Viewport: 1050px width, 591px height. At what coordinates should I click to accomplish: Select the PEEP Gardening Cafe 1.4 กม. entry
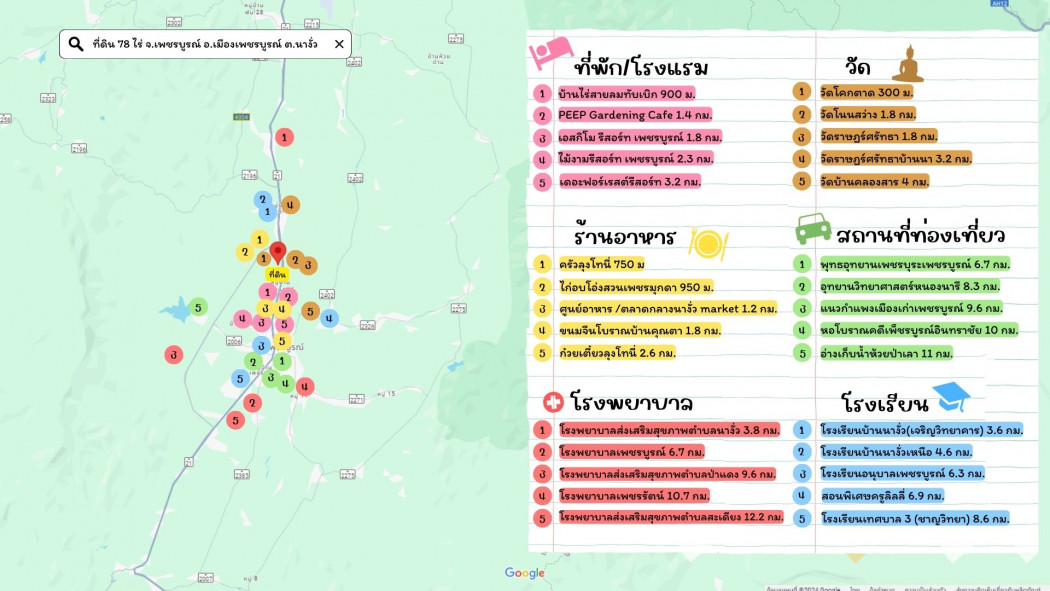(x=634, y=115)
